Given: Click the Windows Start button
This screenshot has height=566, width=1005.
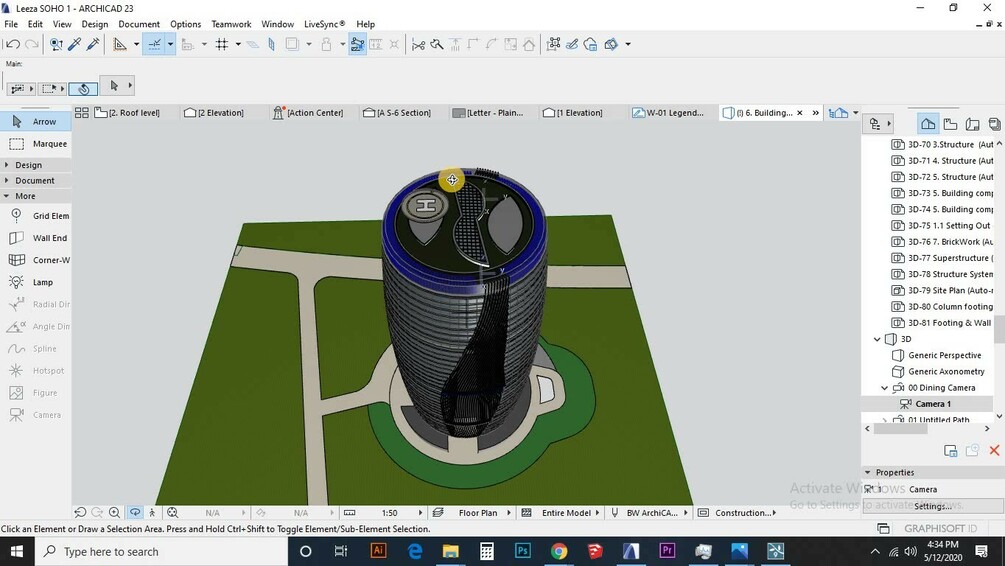Looking at the screenshot, I should tap(16, 551).
